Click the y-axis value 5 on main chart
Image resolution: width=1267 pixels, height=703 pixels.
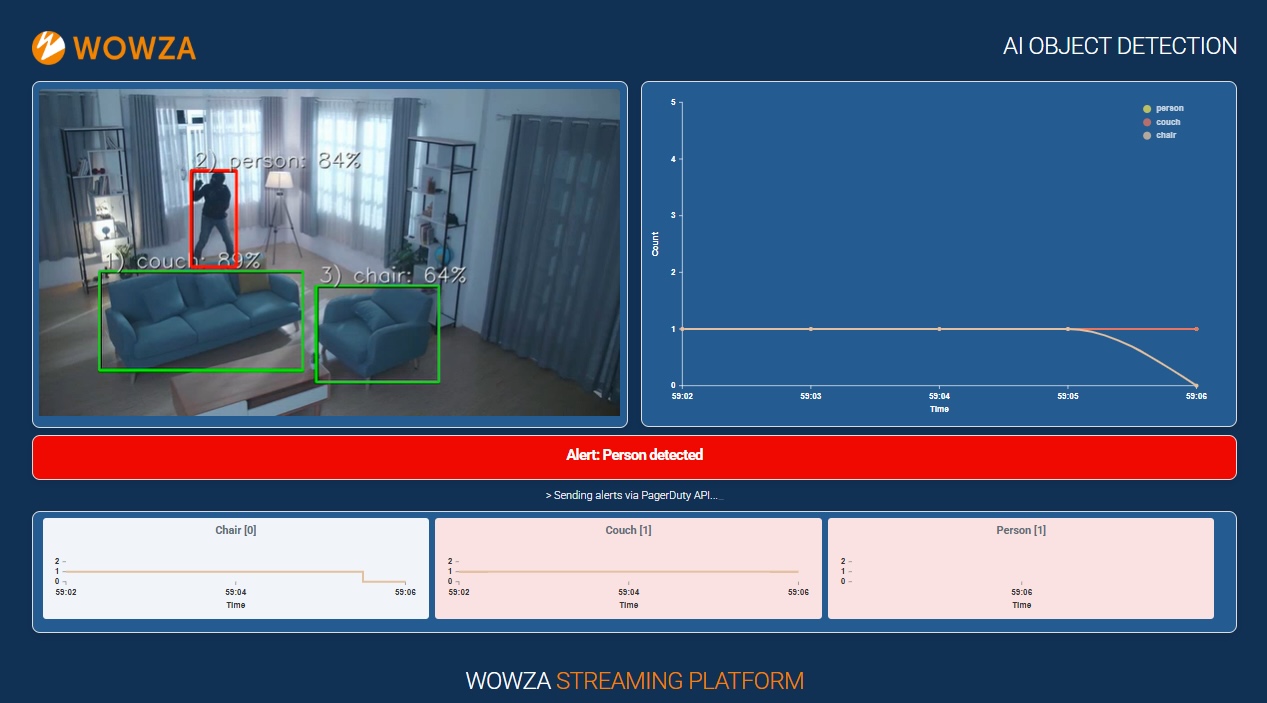click(x=674, y=102)
